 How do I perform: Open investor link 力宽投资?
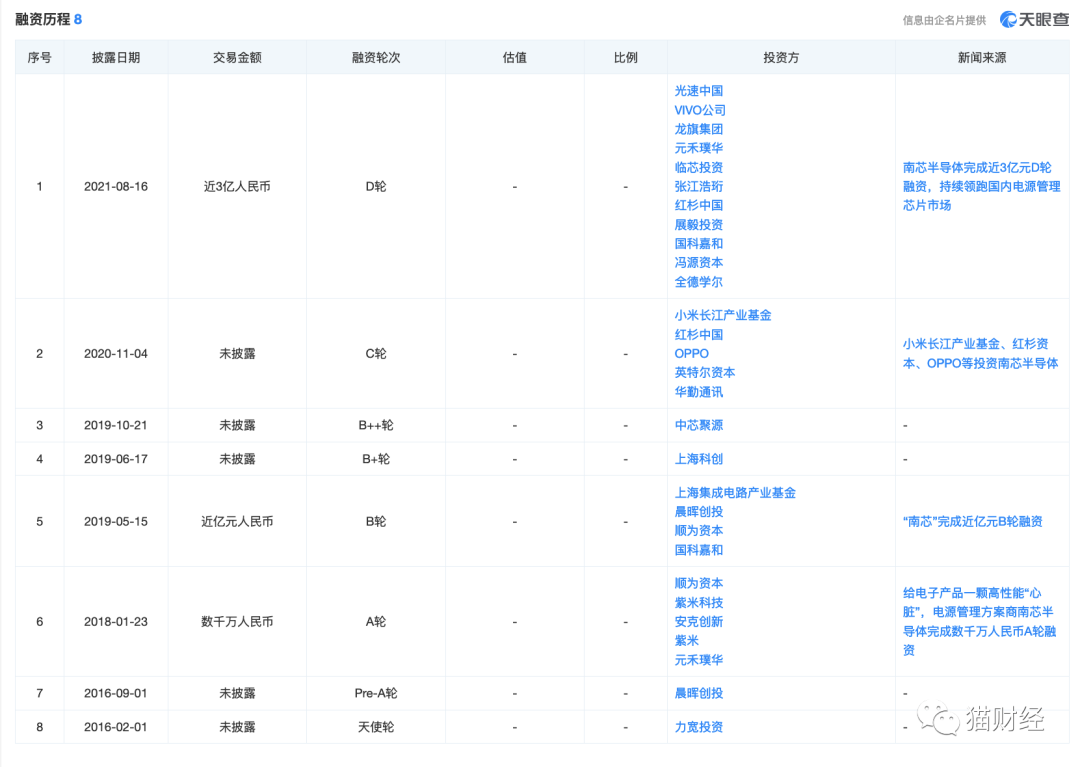[x=698, y=727]
